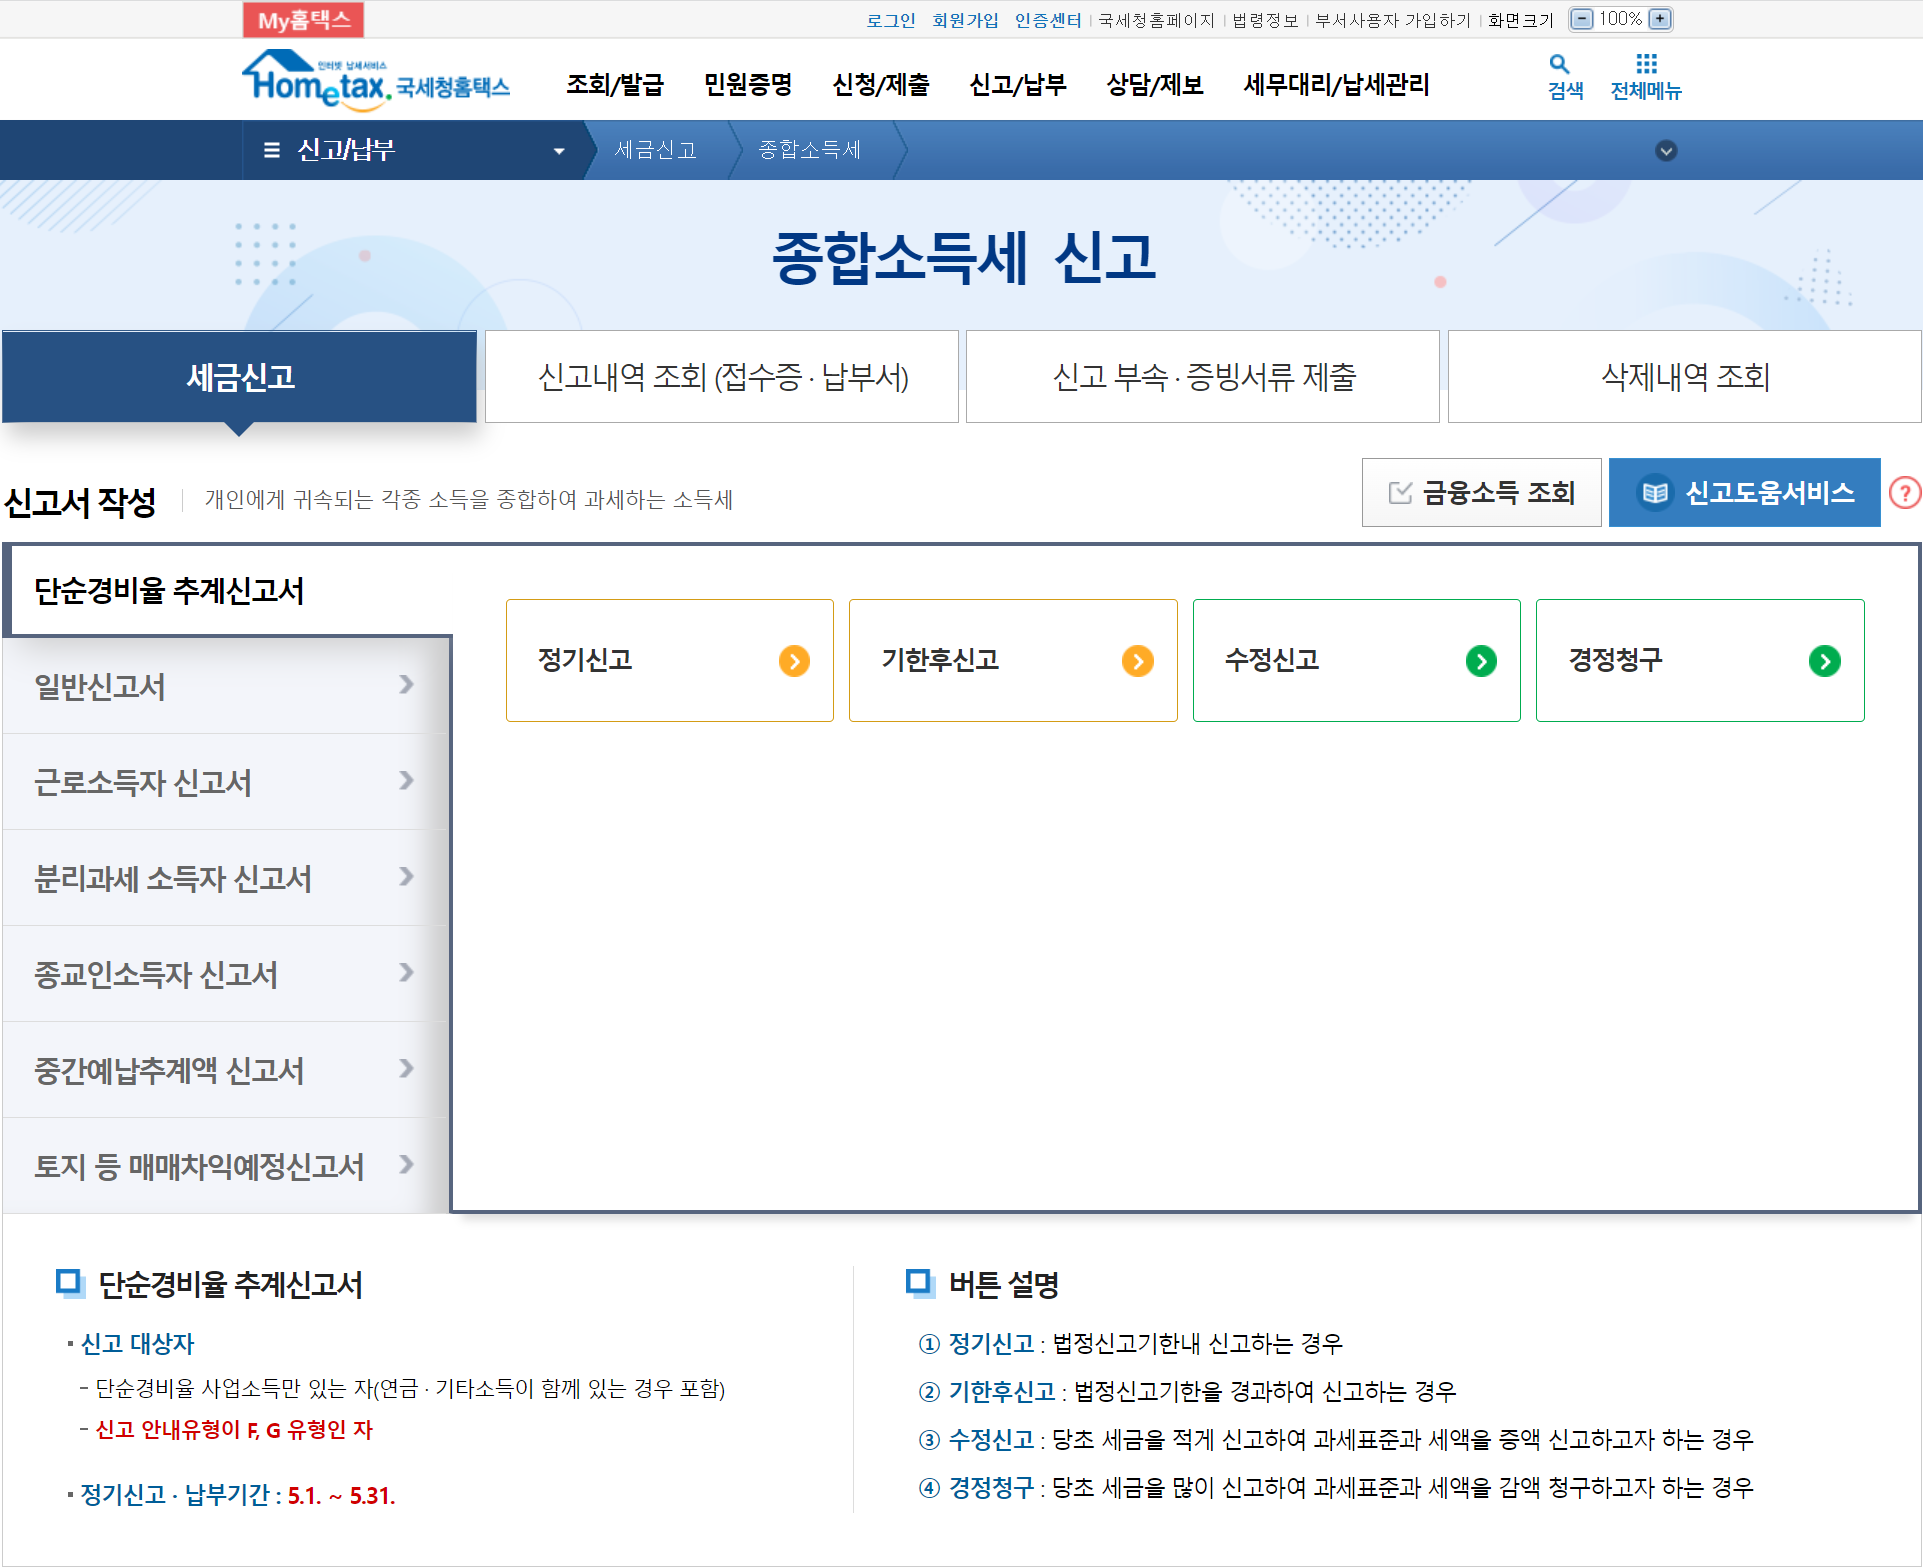Open the 조회/발급 top menu

[x=614, y=85]
